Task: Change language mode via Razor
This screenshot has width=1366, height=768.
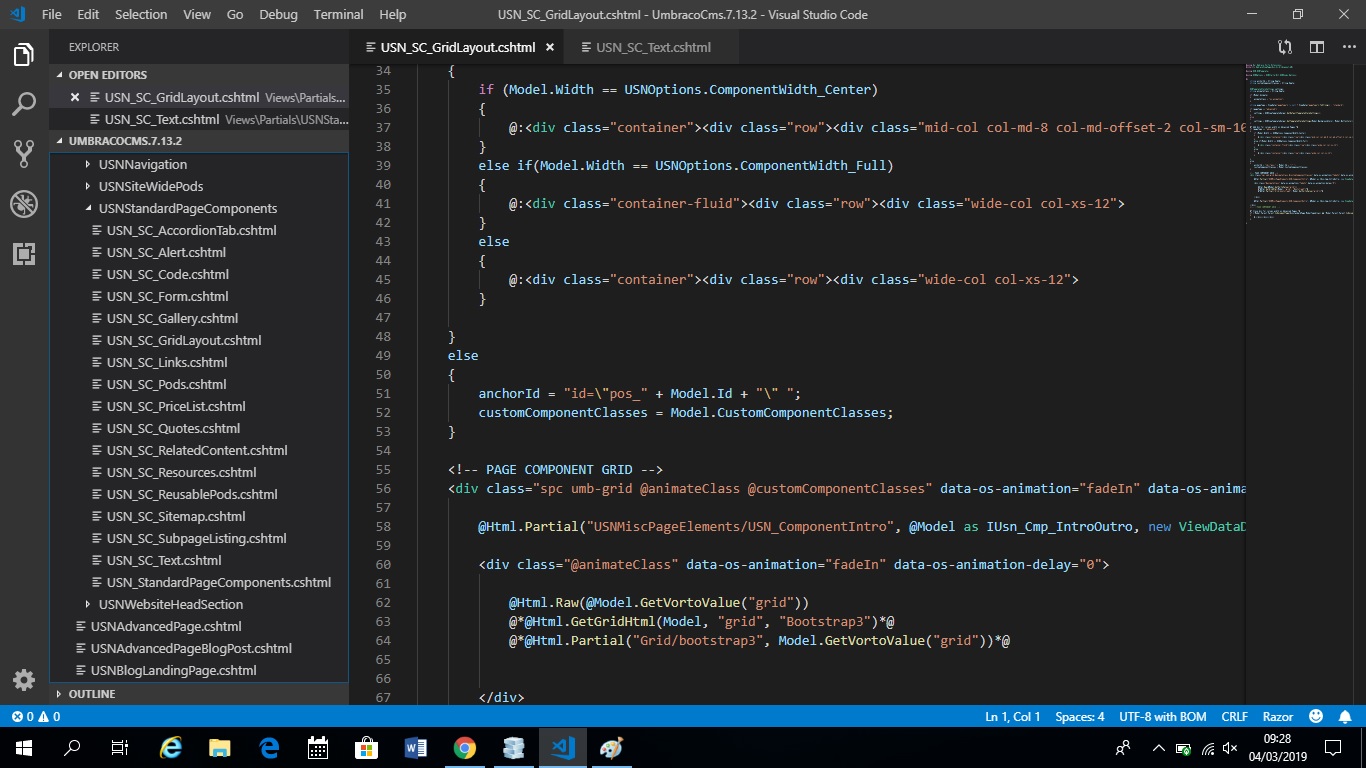Action: 1278,717
